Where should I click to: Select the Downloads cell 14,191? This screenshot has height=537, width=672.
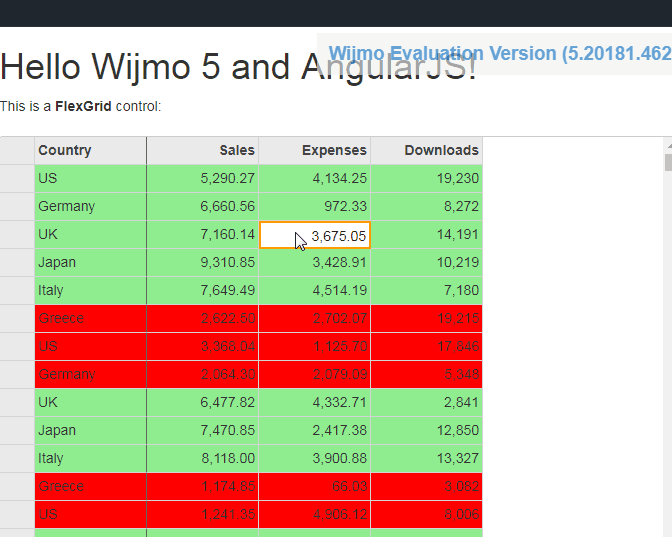coord(427,235)
